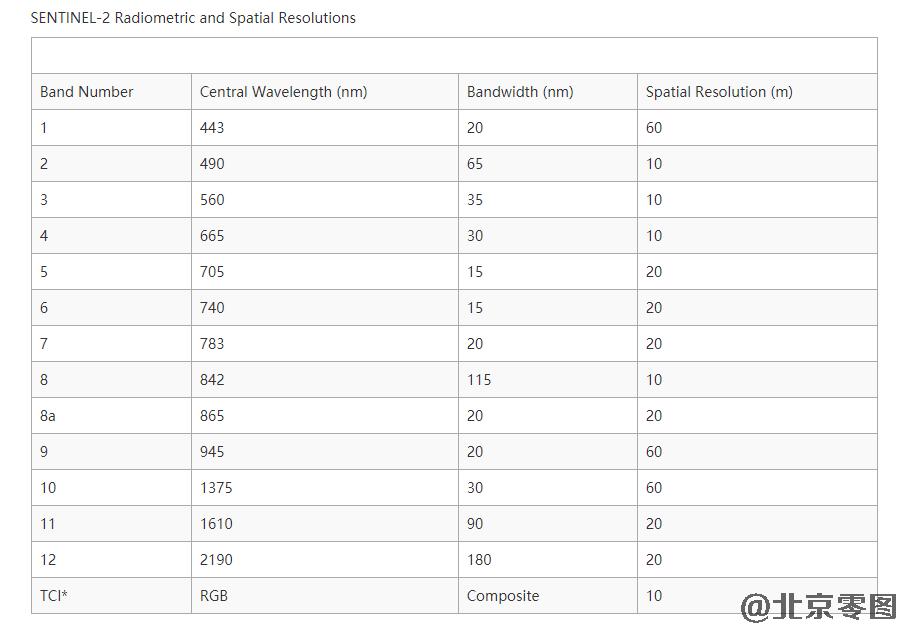Click the 945 wavelength cell

212,452
